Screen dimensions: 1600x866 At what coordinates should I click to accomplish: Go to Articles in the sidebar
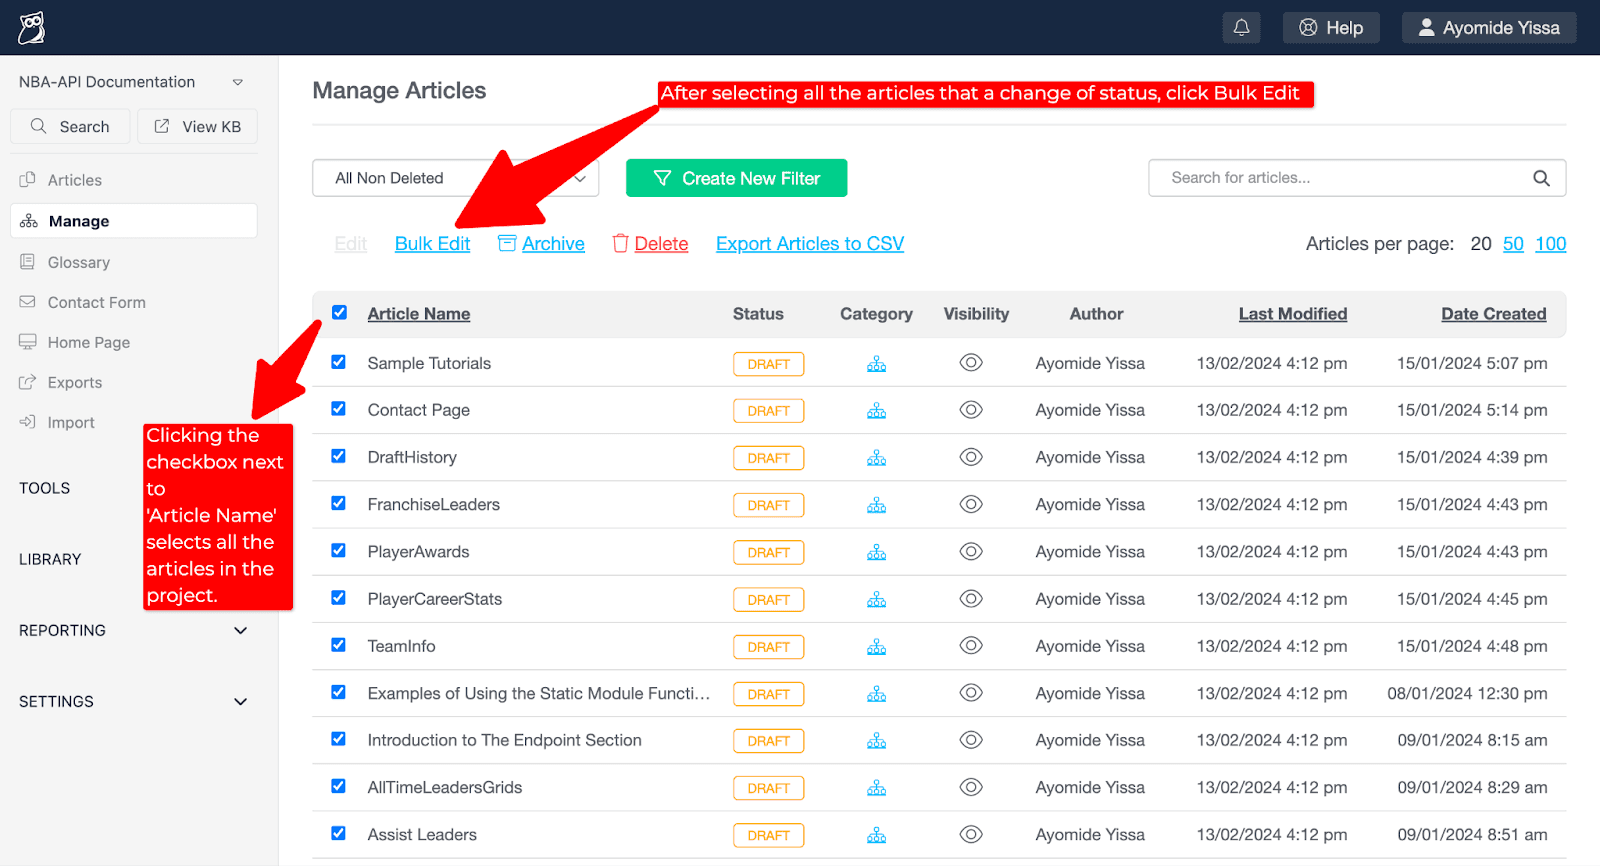75,180
